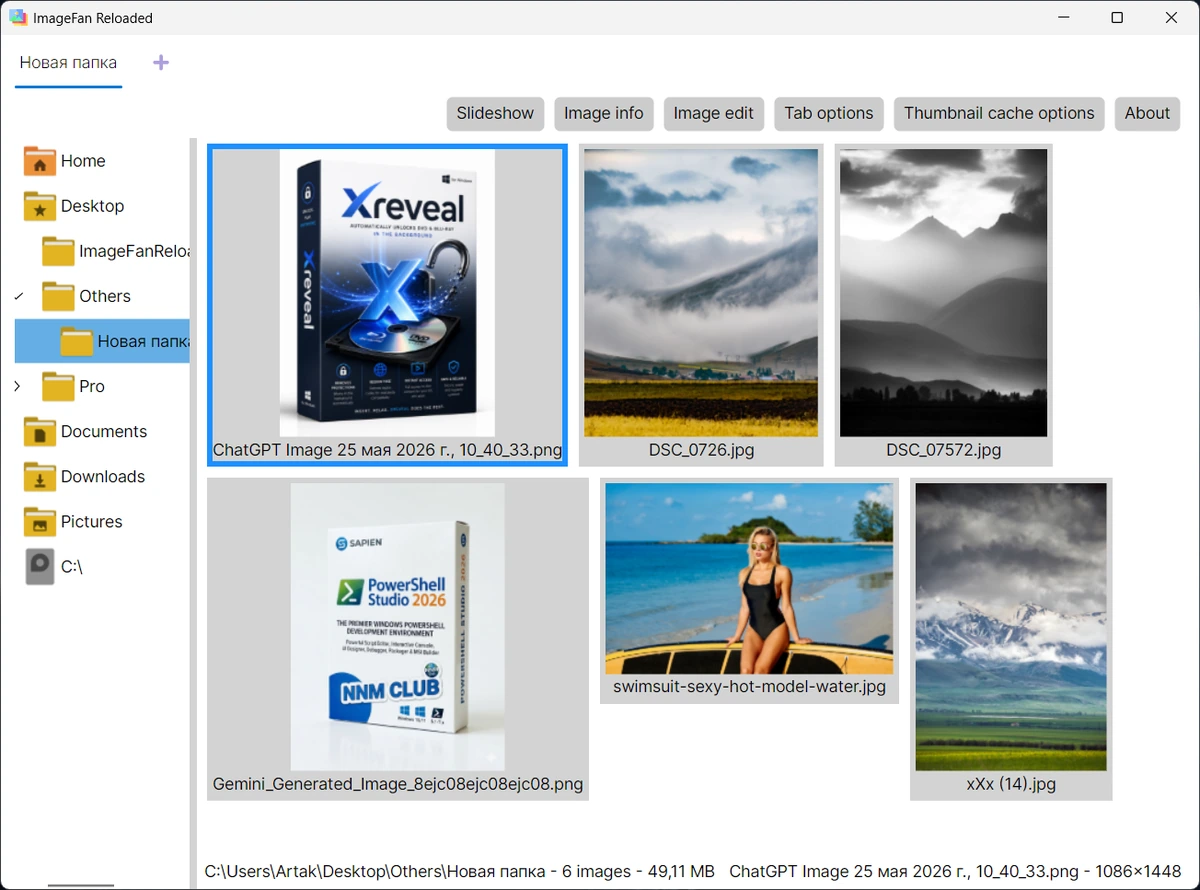Click the ImageFanReloaded folder icon
The width and height of the screenshot is (1200, 890).
58,251
